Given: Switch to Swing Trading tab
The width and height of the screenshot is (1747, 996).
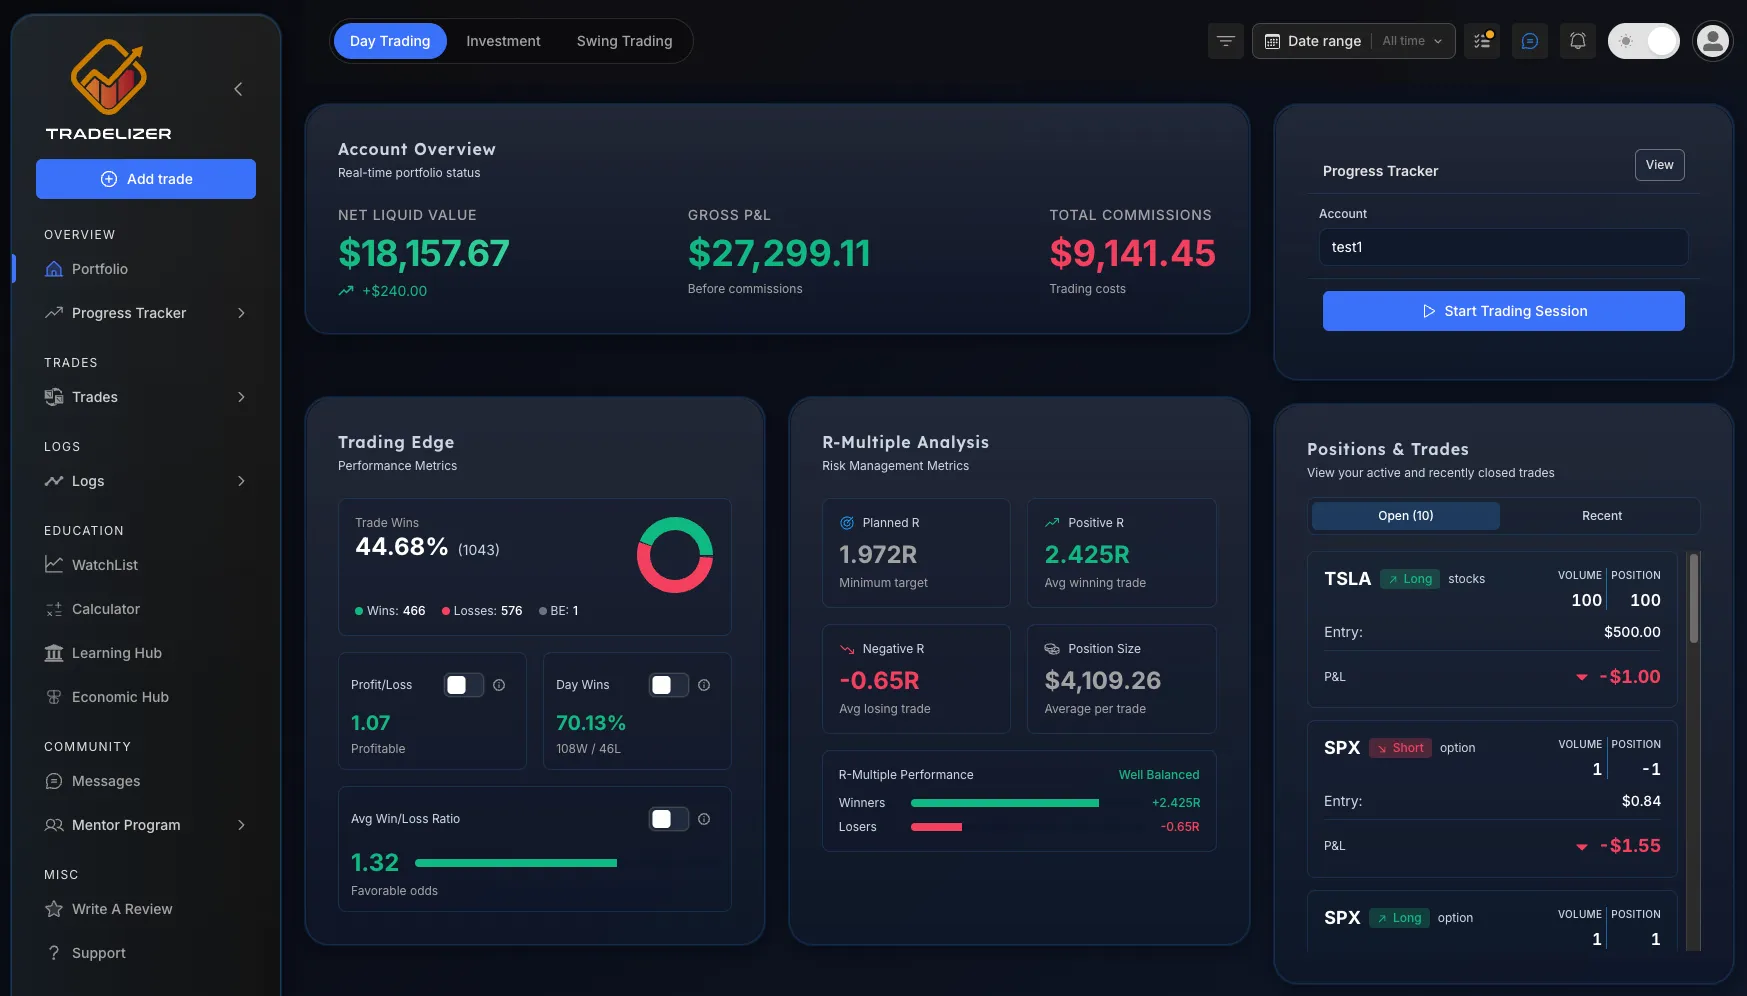Looking at the screenshot, I should click(x=624, y=41).
